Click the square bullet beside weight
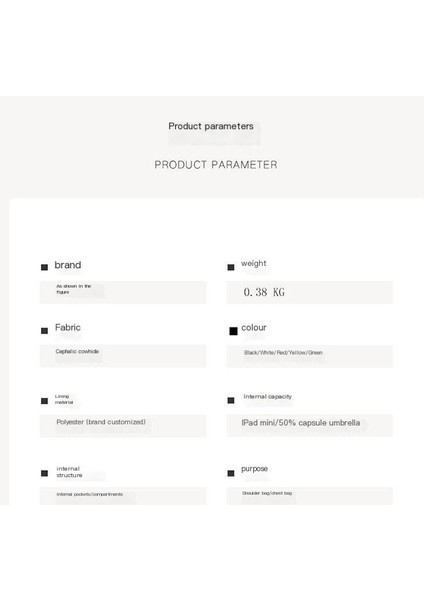Viewport: 424px width, 600px height. coord(231,267)
